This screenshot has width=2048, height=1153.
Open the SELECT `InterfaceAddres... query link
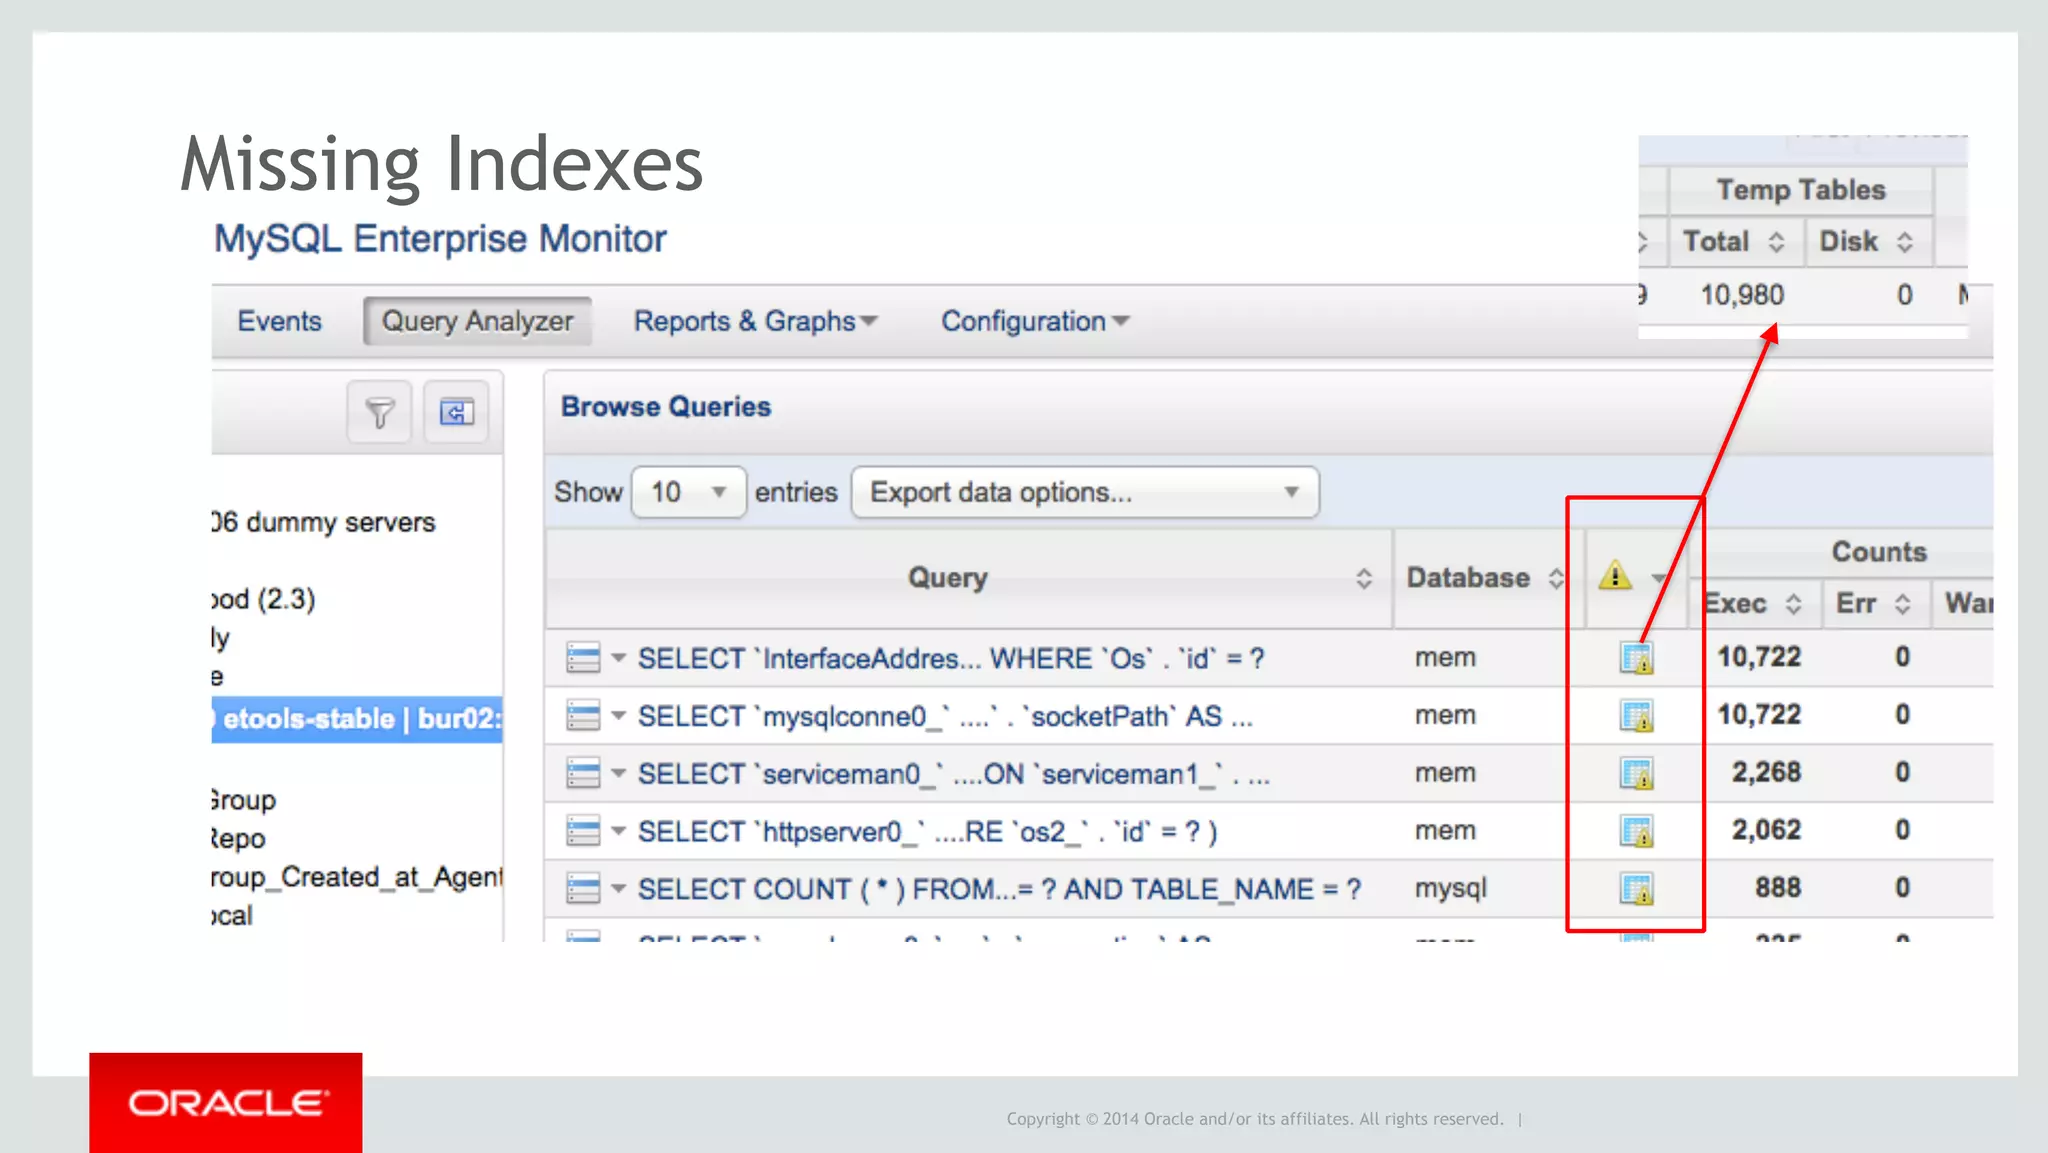(951, 659)
